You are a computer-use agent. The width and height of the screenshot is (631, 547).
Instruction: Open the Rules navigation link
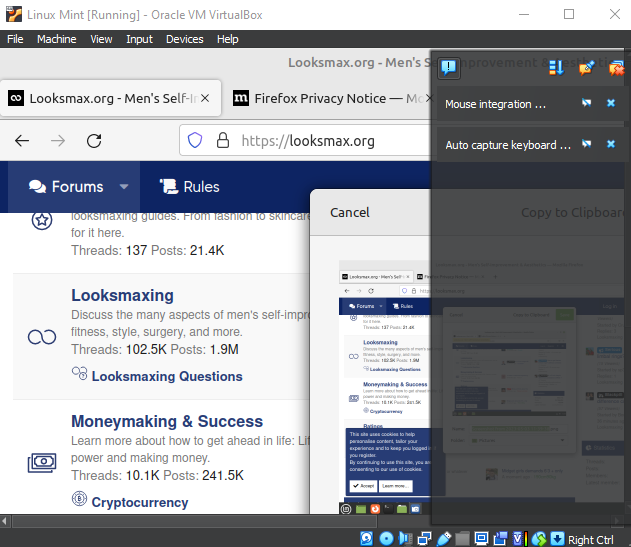(190, 187)
